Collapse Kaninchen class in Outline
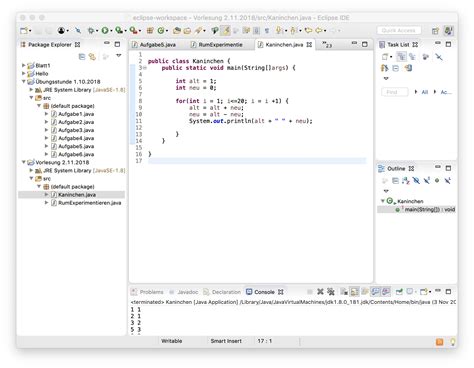 [x=383, y=201]
